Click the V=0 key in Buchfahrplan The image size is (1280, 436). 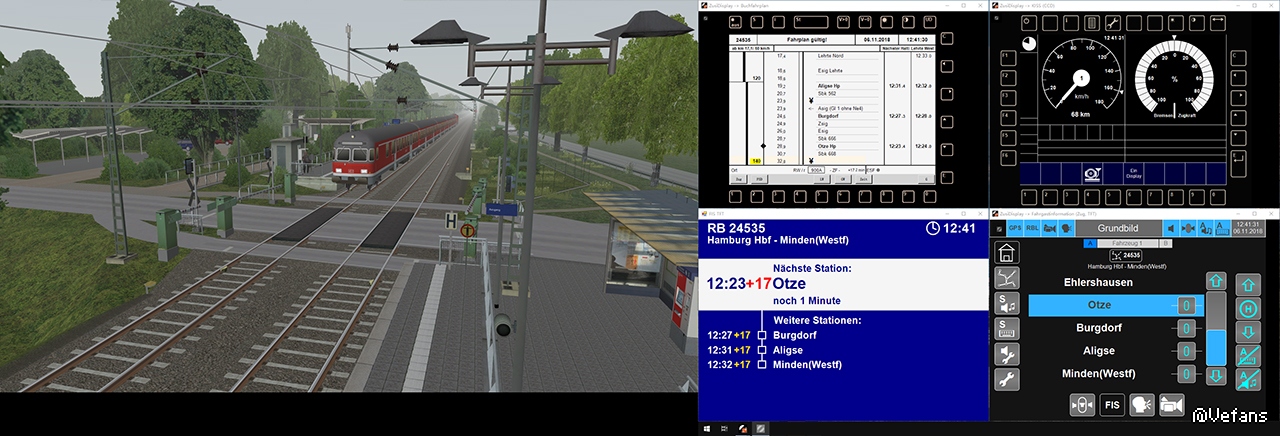click(865, 20)
